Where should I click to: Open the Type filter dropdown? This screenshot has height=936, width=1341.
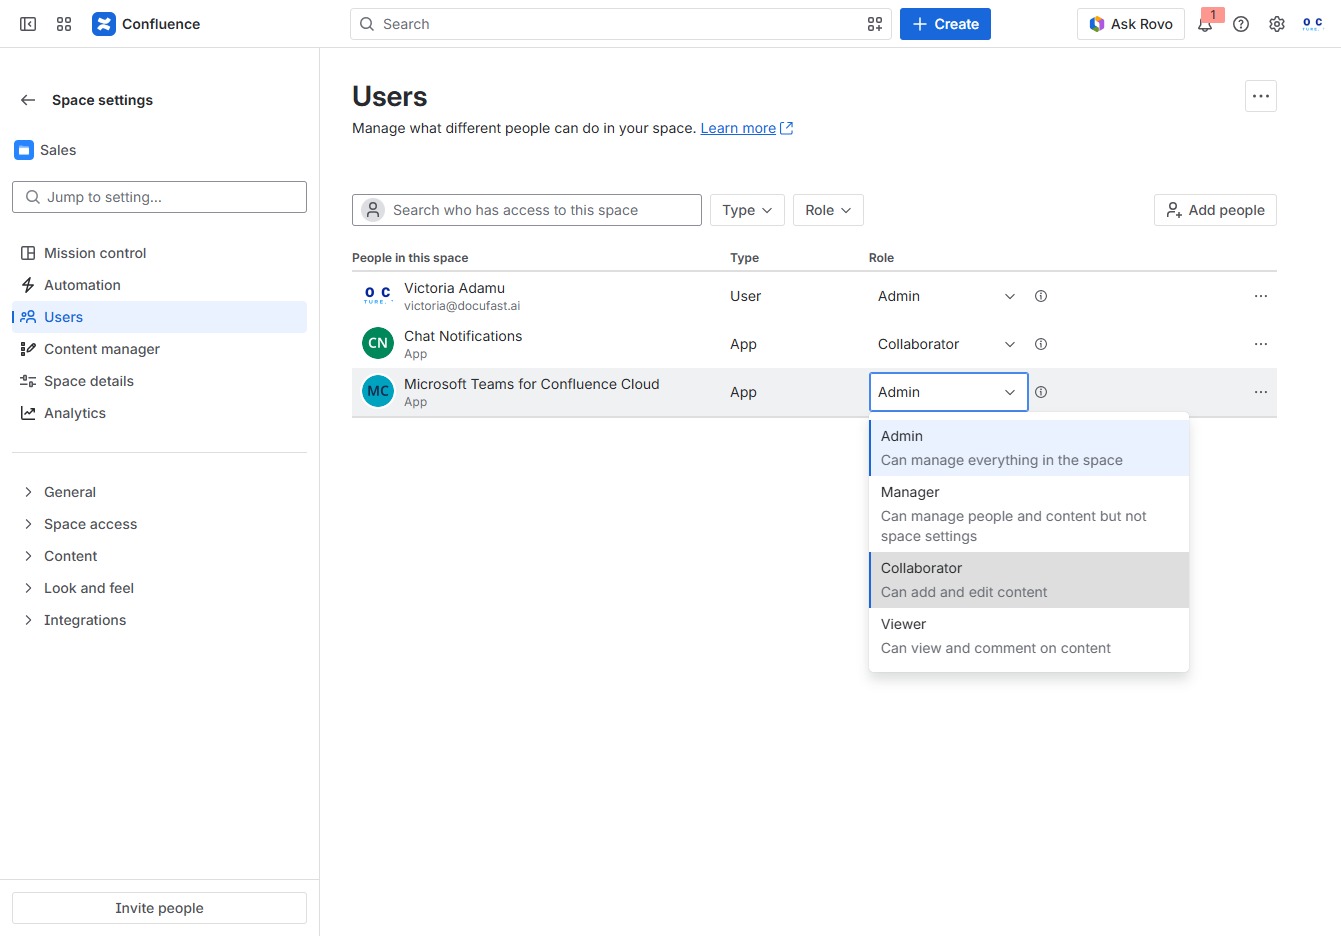[747, 210]
